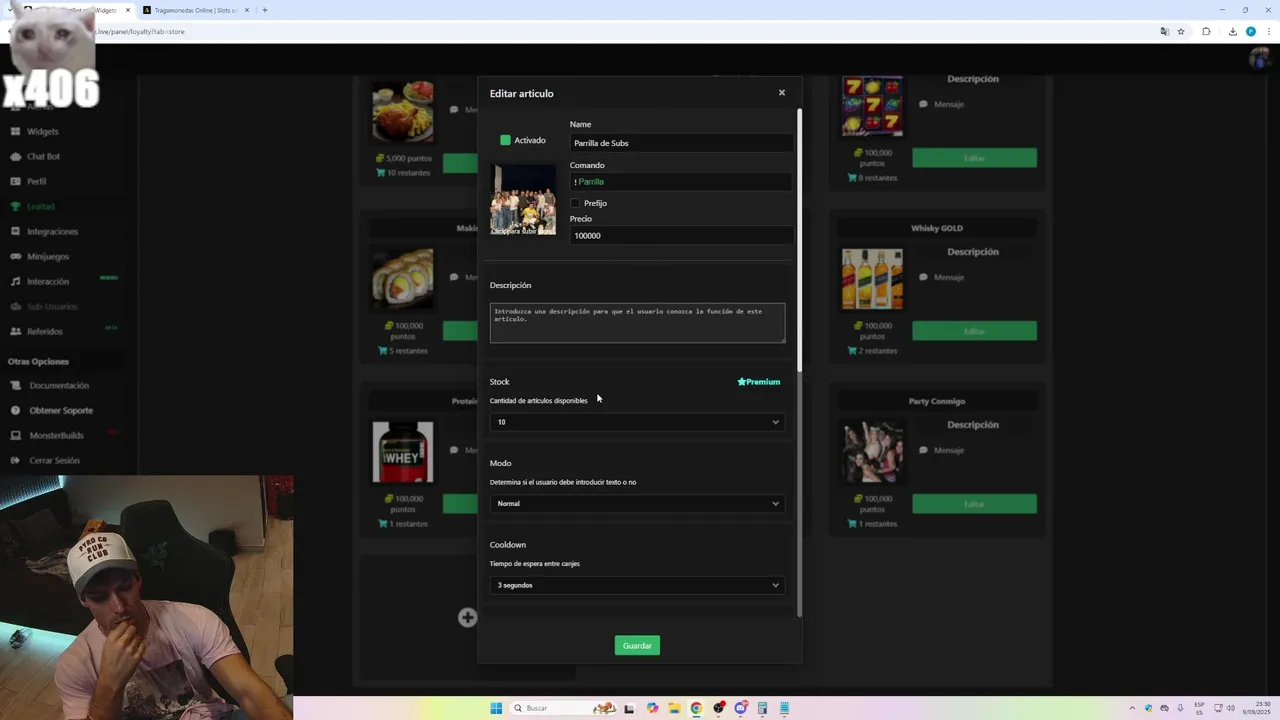1280x720 pixels.
Task: Click the translate page icon
Action: (1164, 31)
